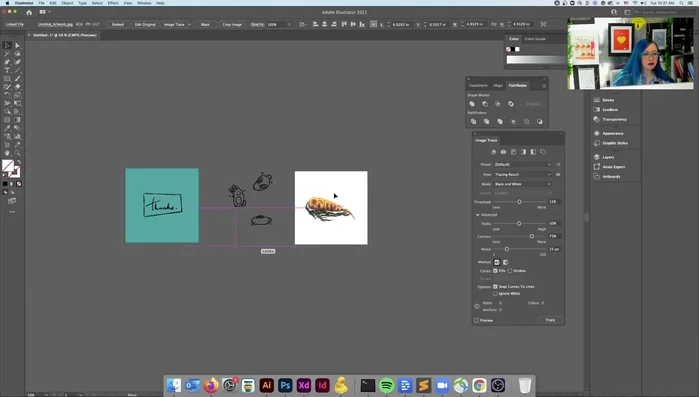699x397 pixels.
Task: Select the Rectangle tool
Action: tap(7, 78)
